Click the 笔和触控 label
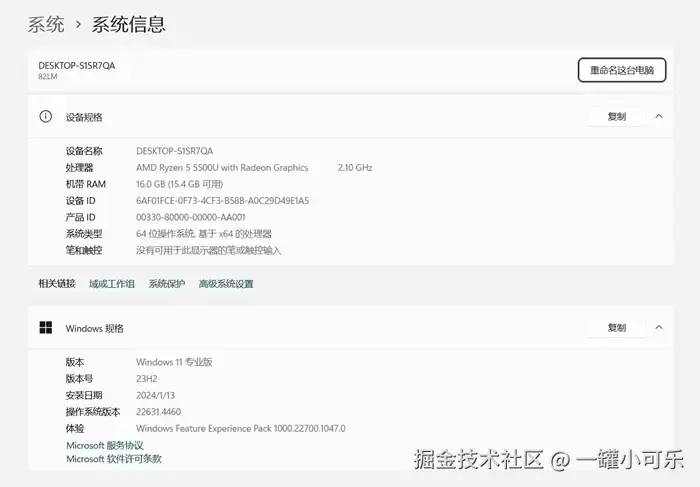 (84, 250)
